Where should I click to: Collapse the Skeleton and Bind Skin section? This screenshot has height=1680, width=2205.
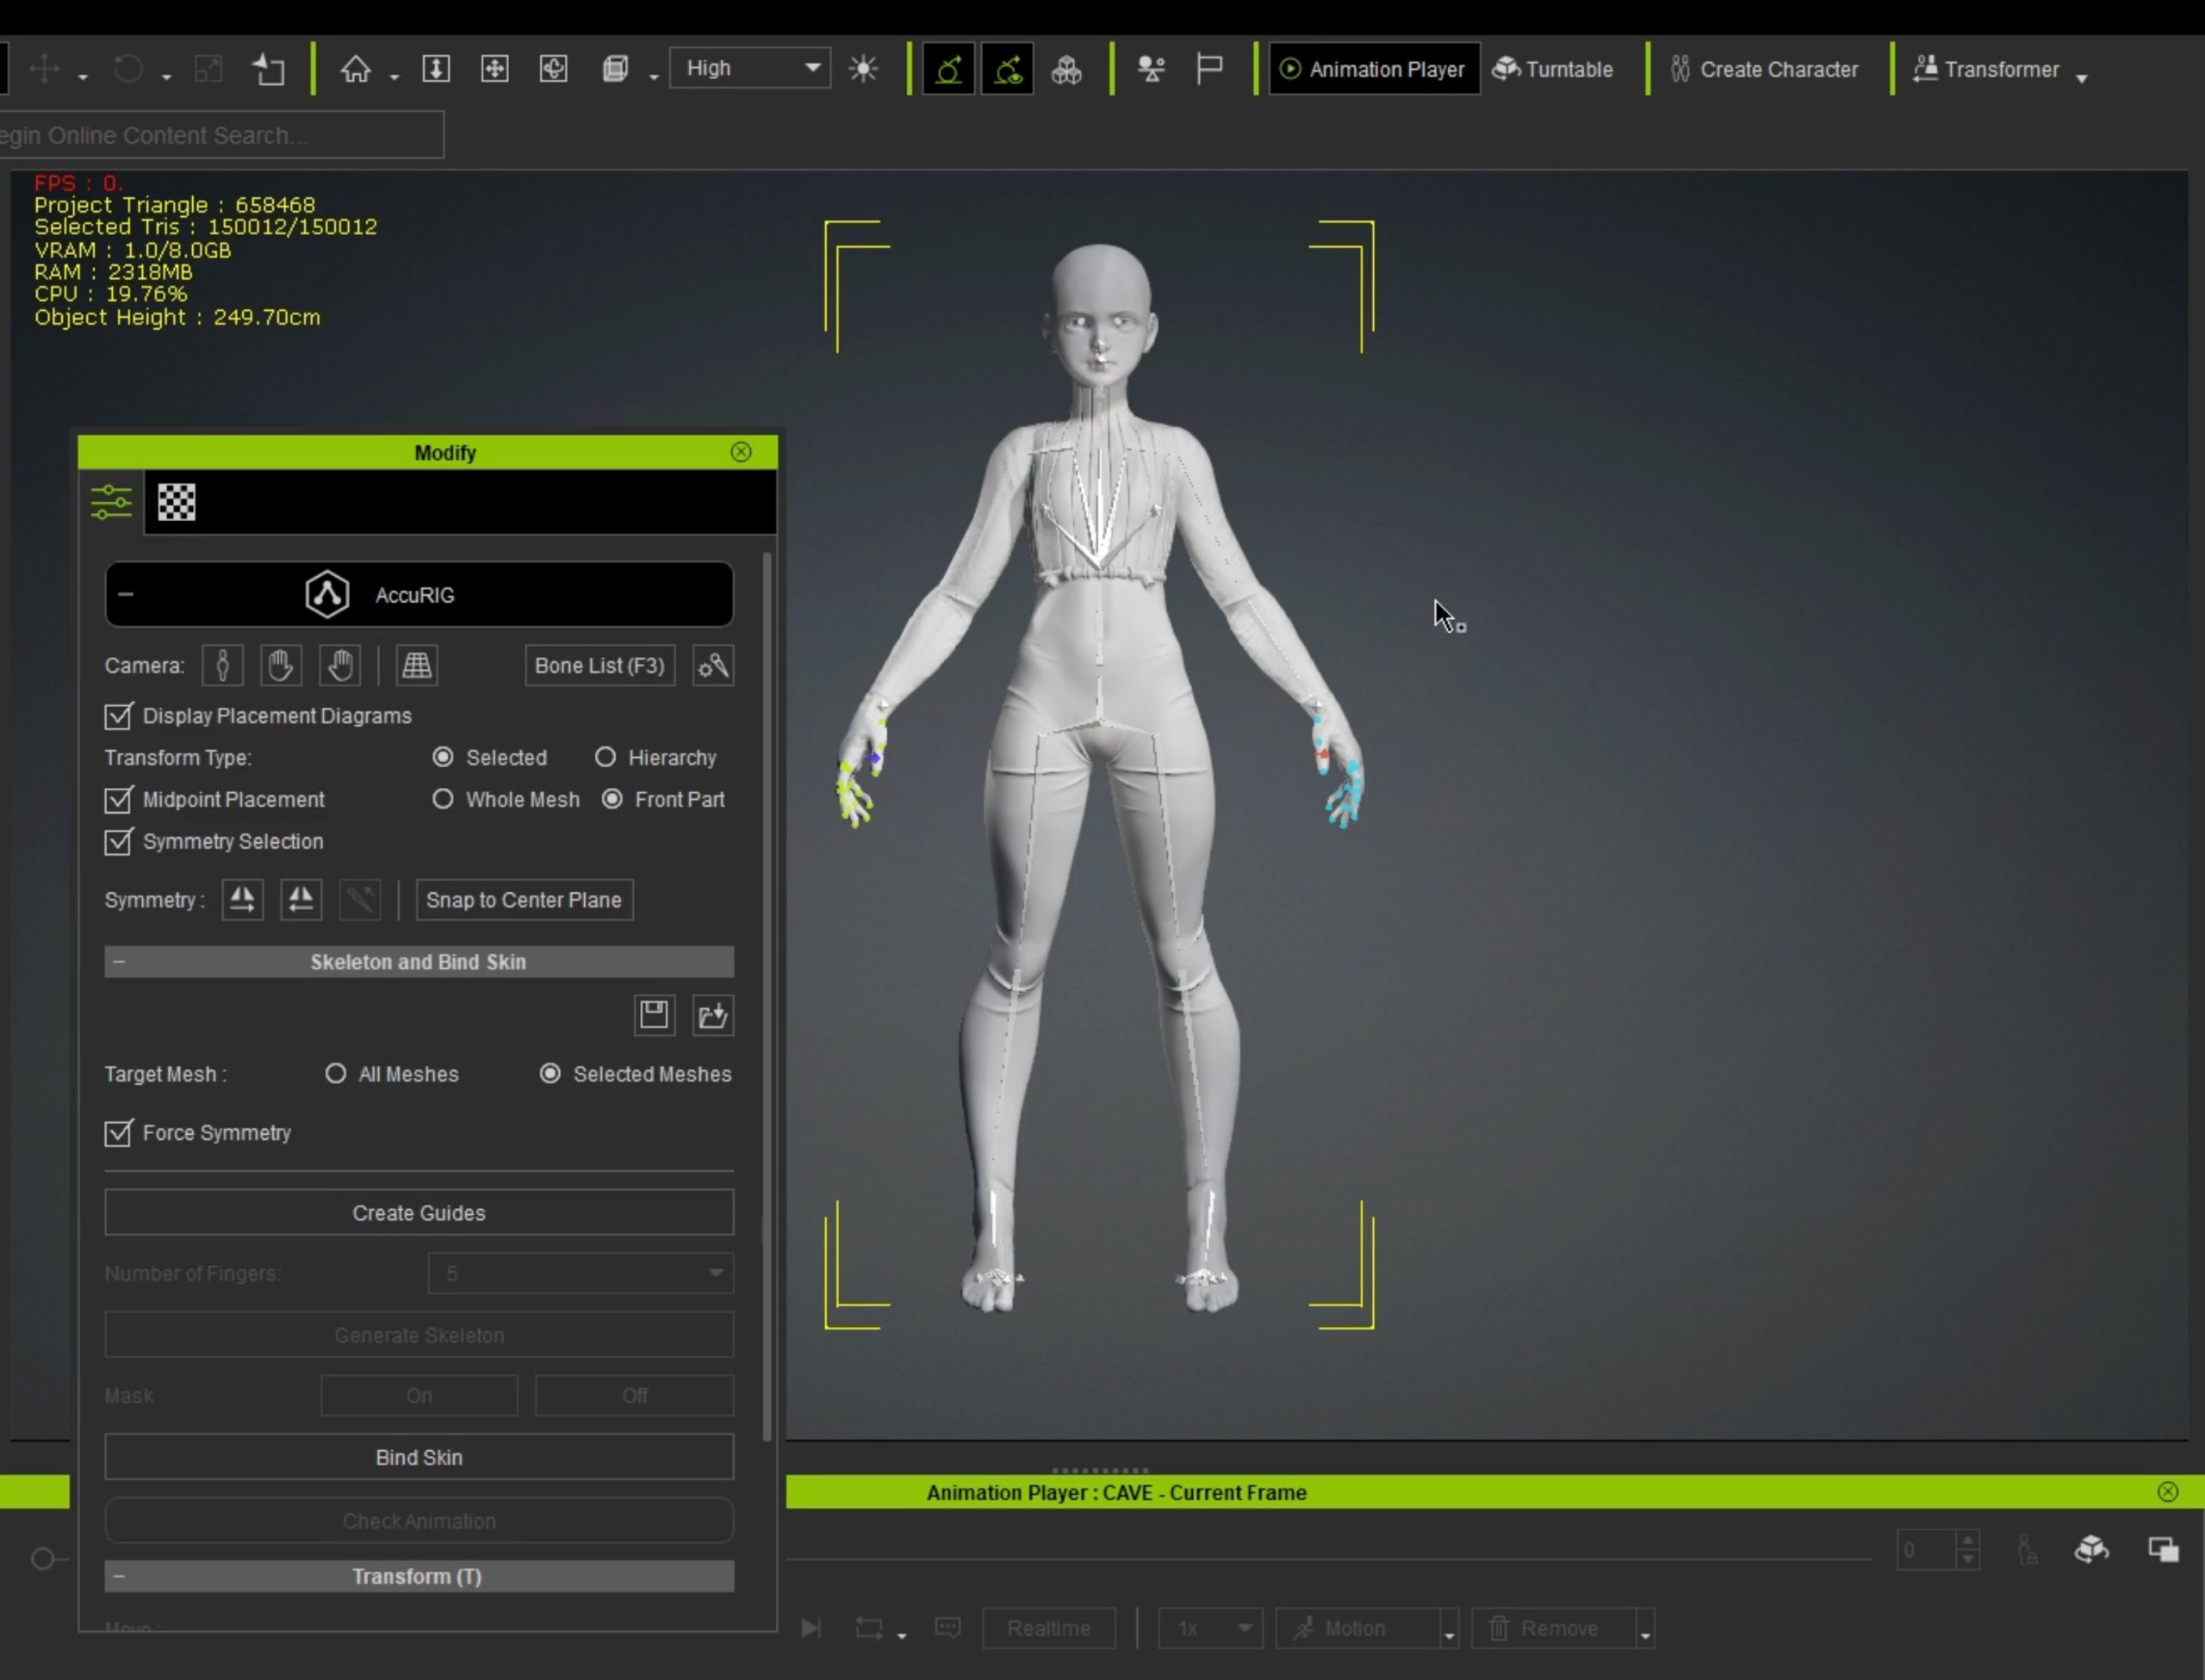pyautogui.click(x=120, y=962)
